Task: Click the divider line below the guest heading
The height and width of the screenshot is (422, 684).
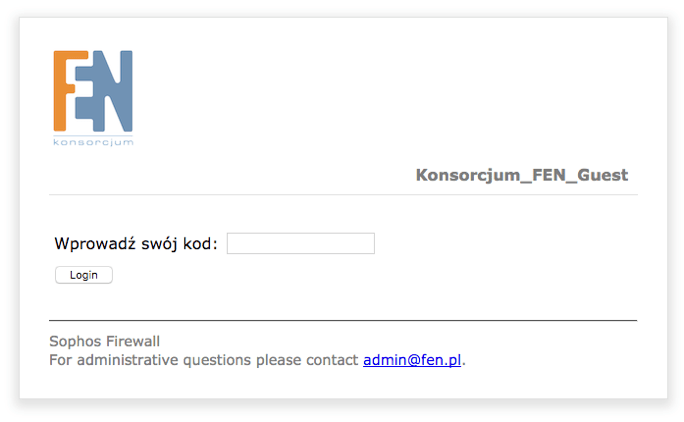Action: 342,195
